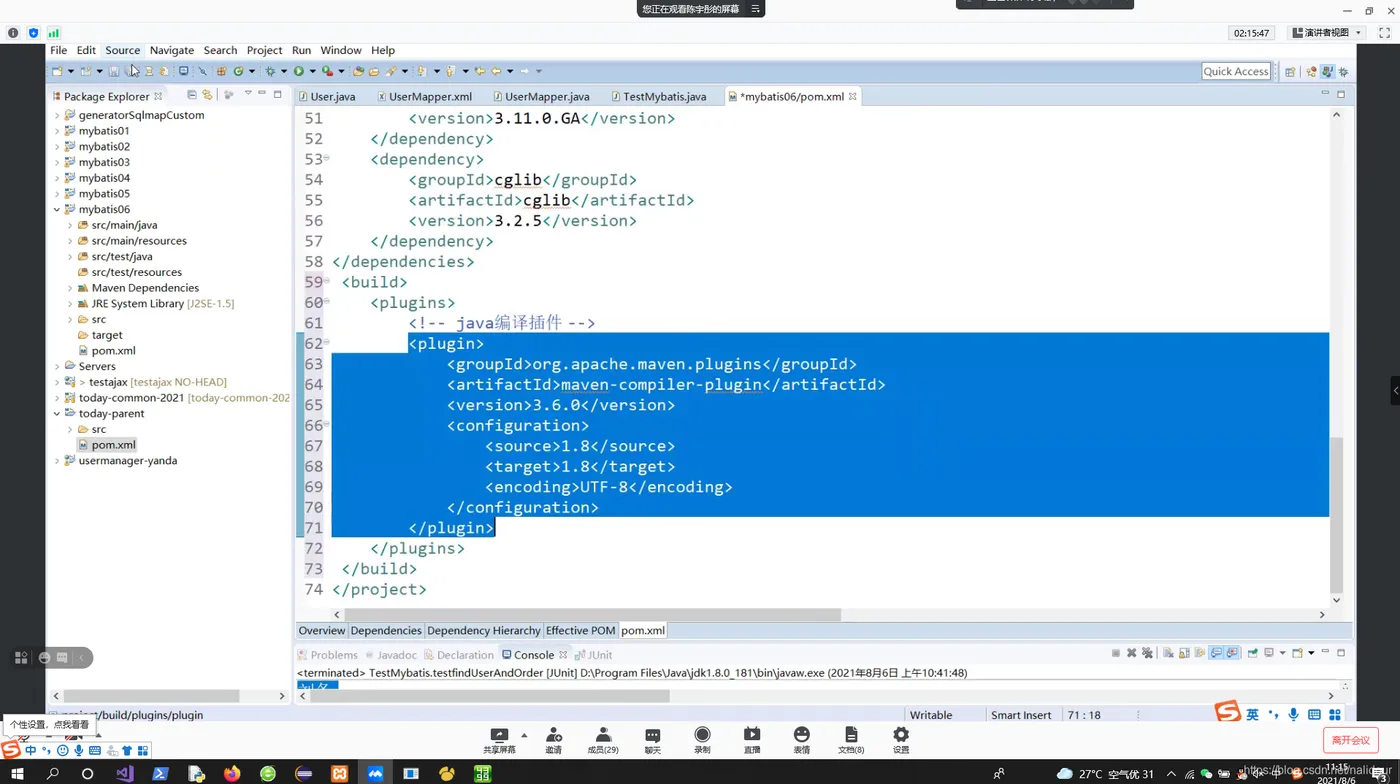
Task: Expand src/main/java folder in mybatis06
Action: point(70,225)
